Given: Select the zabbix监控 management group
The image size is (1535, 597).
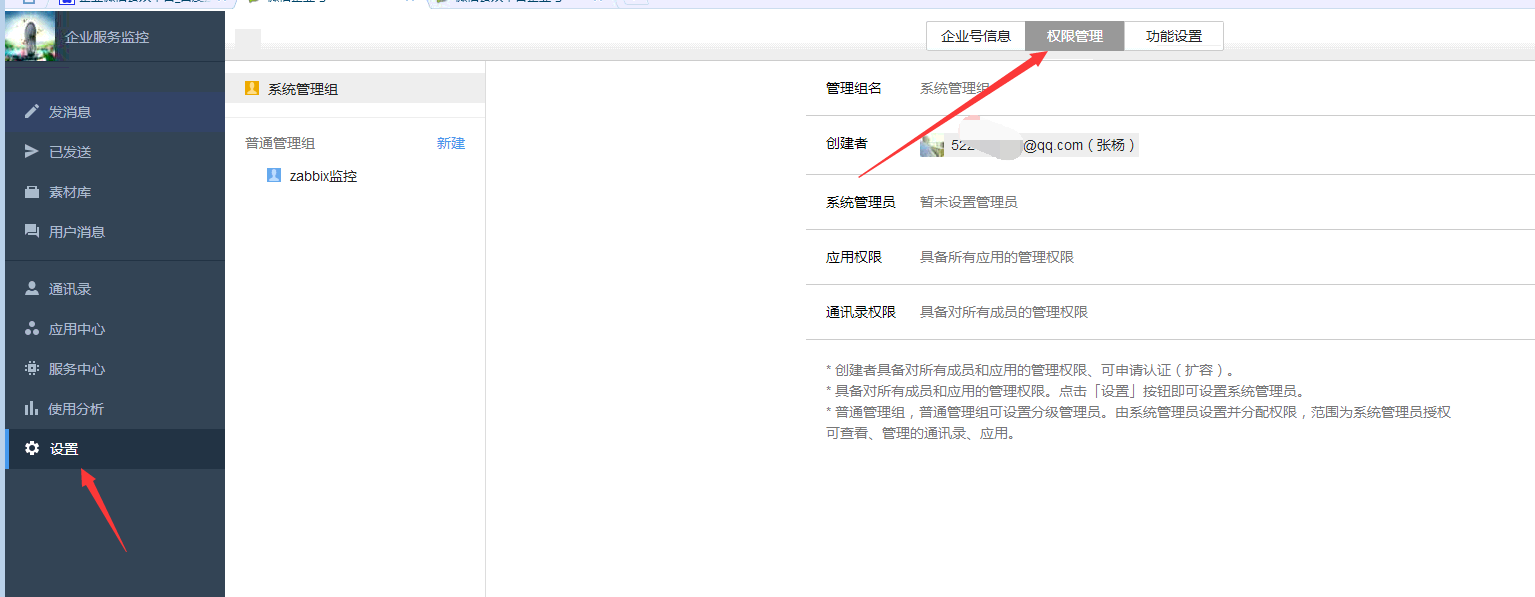Looking at the screenshot, I should point(323,176).
